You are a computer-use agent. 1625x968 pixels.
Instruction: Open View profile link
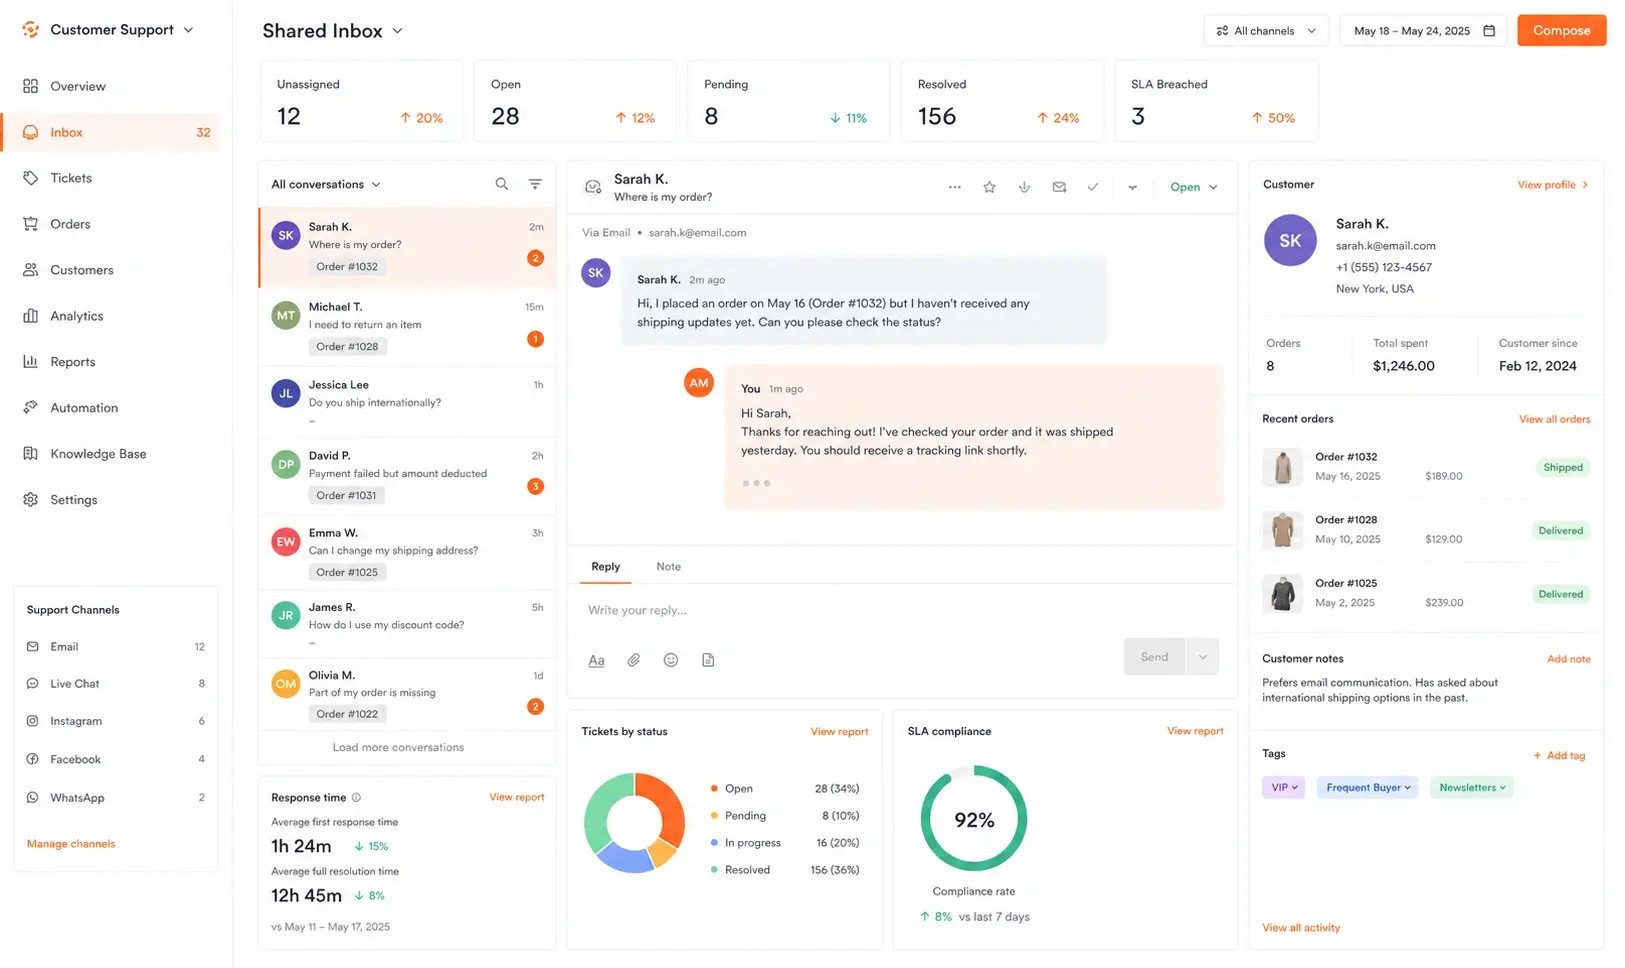[1553, 185]
